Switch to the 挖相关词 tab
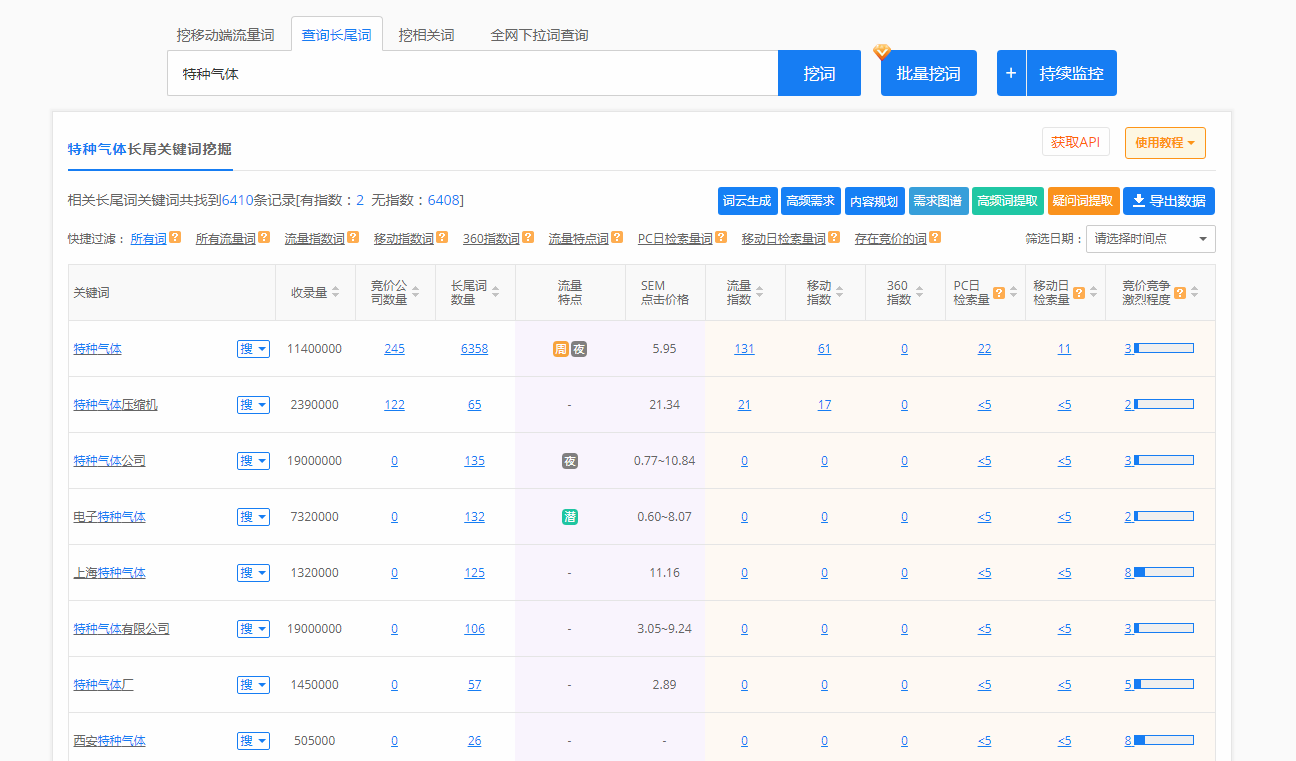Viewport: 1296px width, 761px height. (425, 33)
